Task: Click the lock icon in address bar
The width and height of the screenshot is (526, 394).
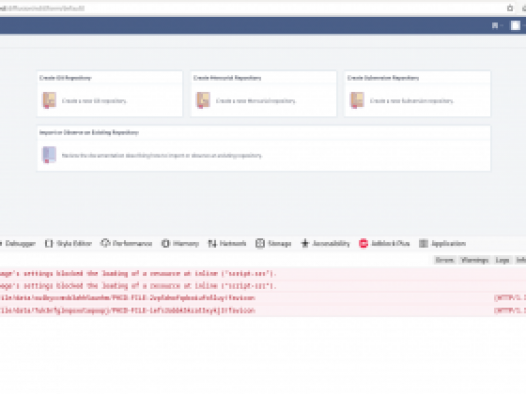Action: coord(510,8)
